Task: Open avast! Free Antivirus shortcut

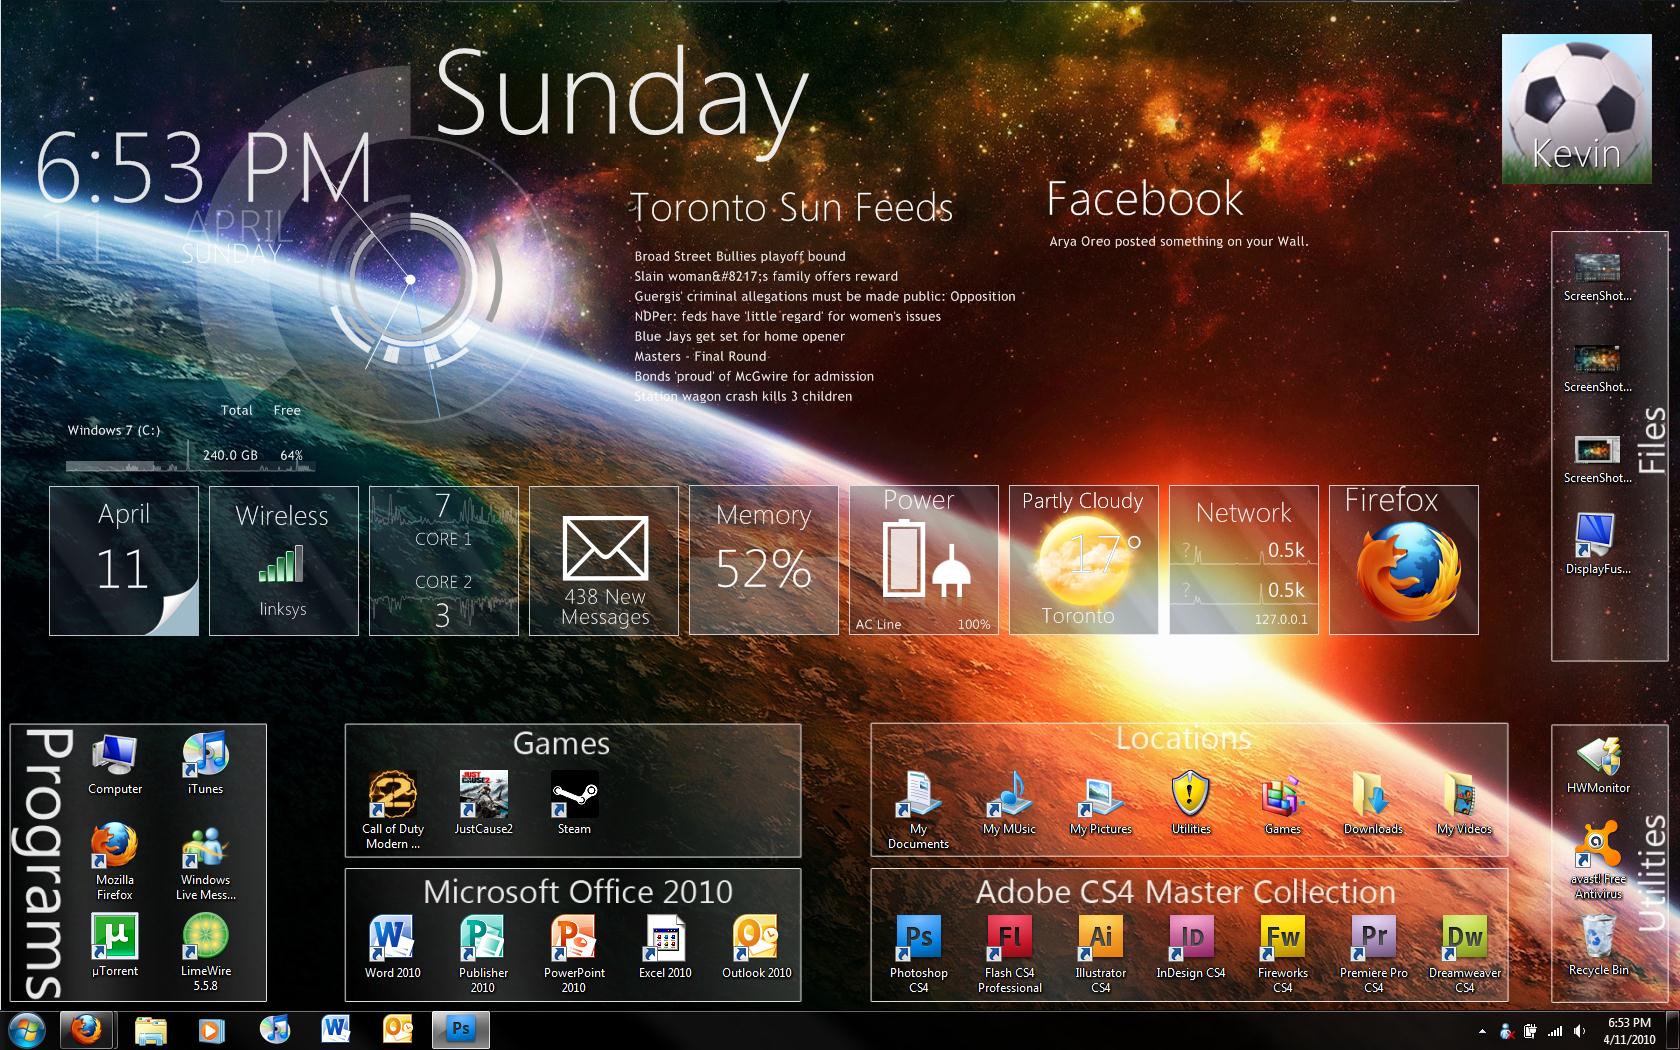Action: (x=1598, y=860)
